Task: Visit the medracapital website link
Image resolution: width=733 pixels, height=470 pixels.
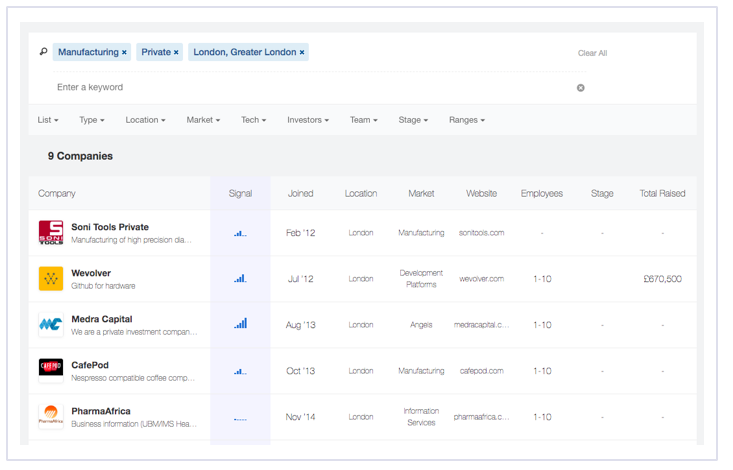Action: [481, 325]
